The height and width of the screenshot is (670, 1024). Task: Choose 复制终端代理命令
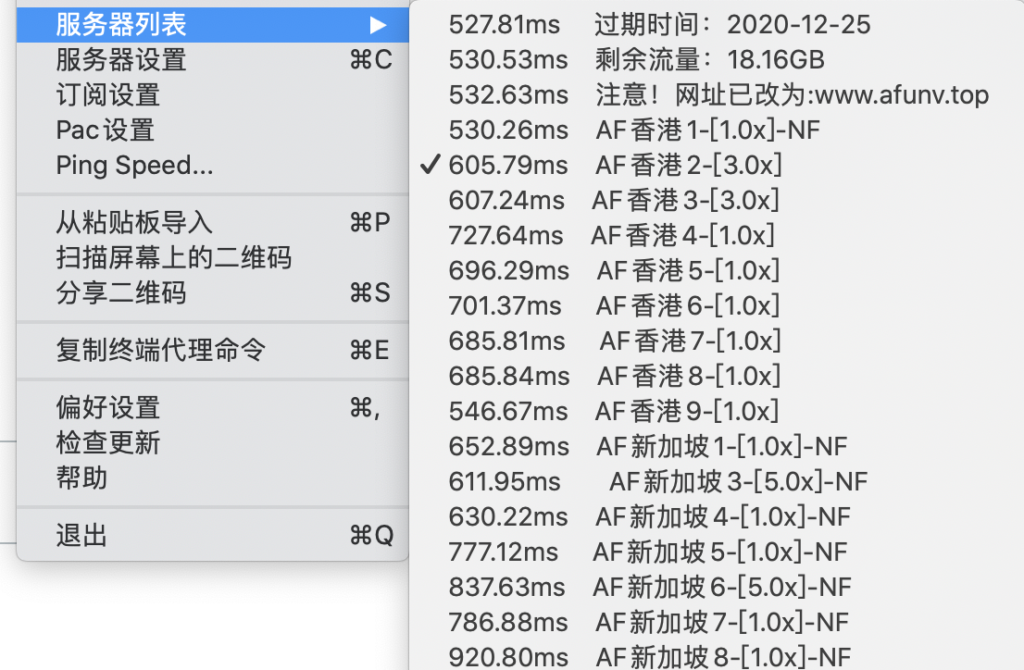click(213, 351)
